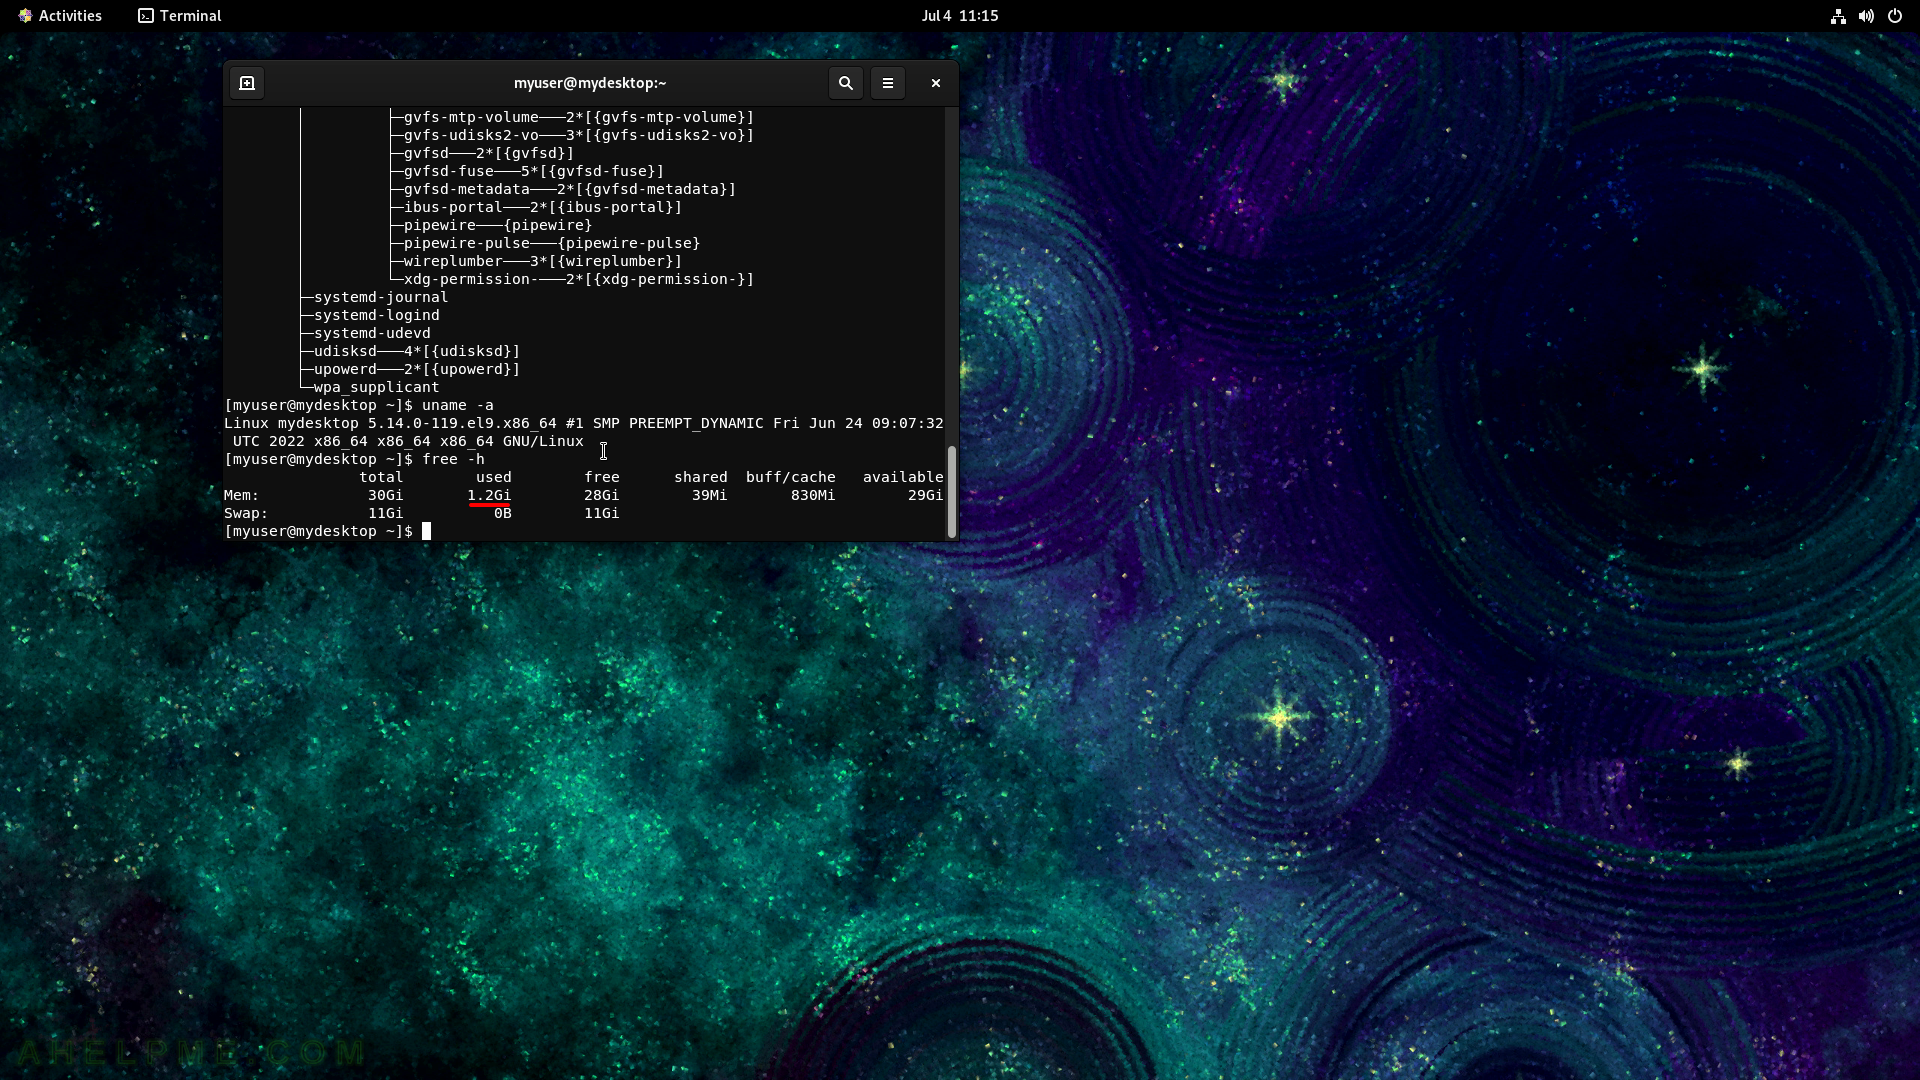Click the terminal title myuser@mydesktop:~
The image size is (1920, 1080).
pos(590,83)
